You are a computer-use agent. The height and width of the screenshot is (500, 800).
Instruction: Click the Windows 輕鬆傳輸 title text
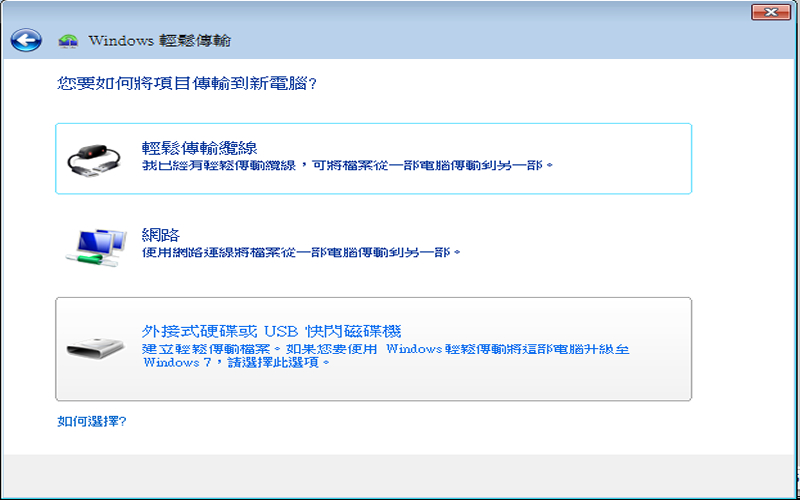[x=160, y=41]
